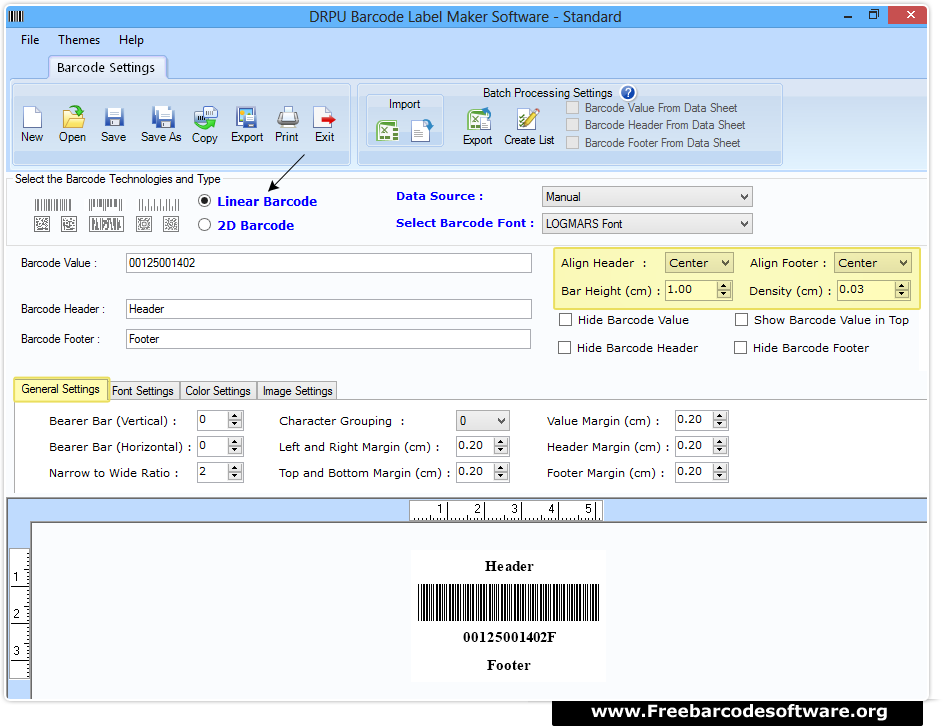Increase Narrow to Wide Ratio value
Viewport: 943px width, 726px height.
pos(235,467)
